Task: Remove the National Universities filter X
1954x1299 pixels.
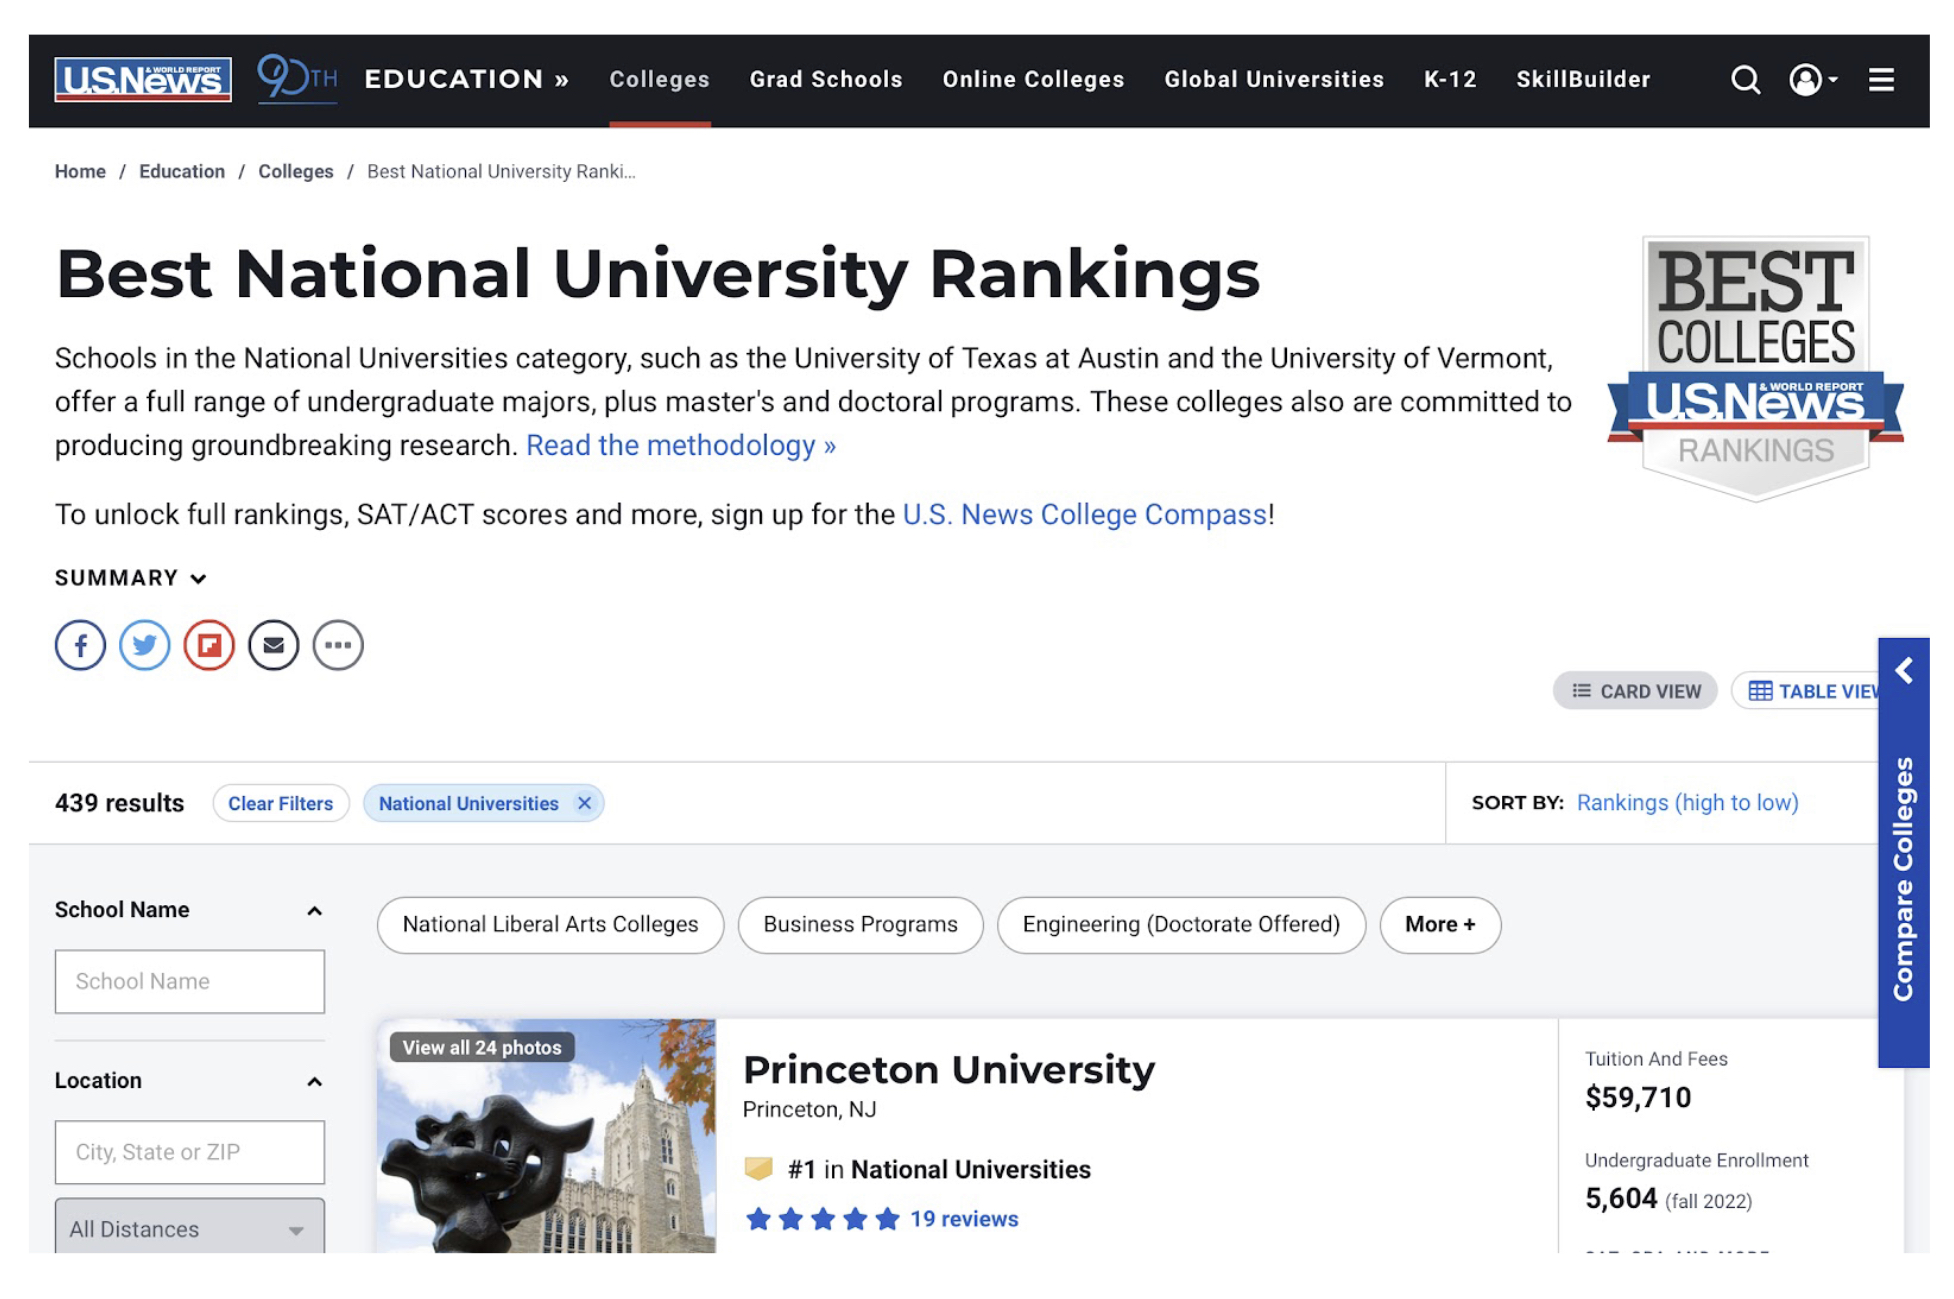Action: click(585, 803)
